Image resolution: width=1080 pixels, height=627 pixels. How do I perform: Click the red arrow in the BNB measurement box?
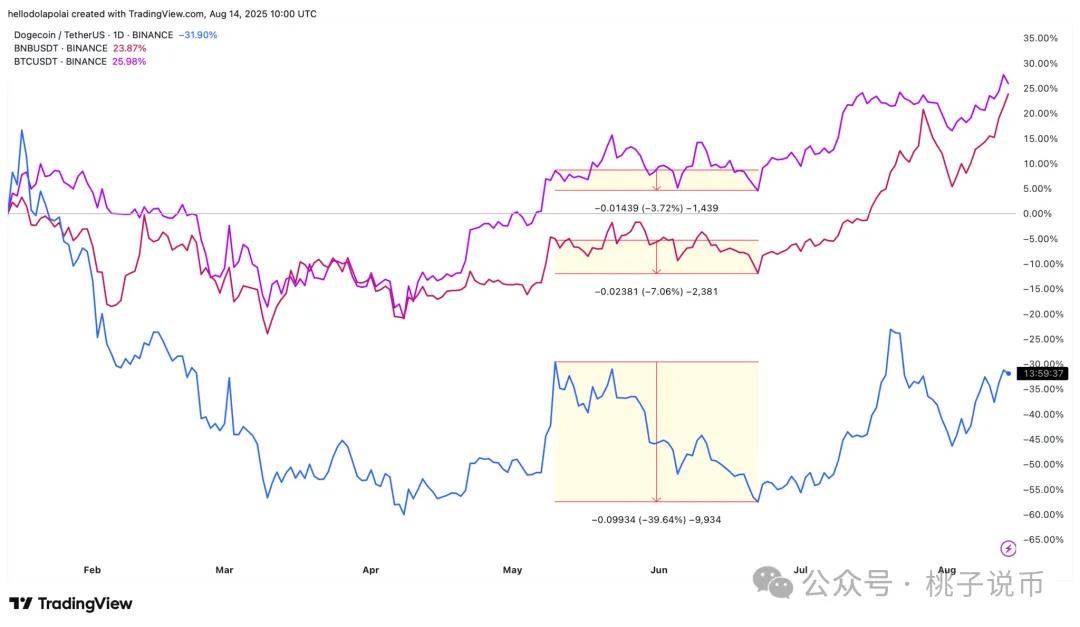click(657, 256)
